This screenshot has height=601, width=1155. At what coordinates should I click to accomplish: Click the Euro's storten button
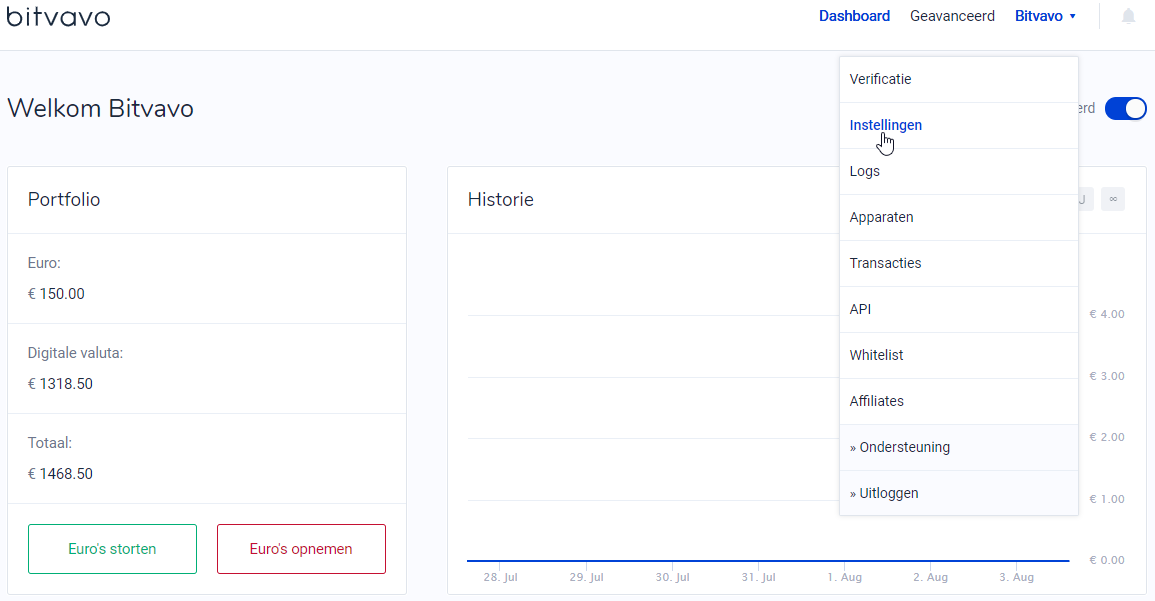(x=112, y=549)
